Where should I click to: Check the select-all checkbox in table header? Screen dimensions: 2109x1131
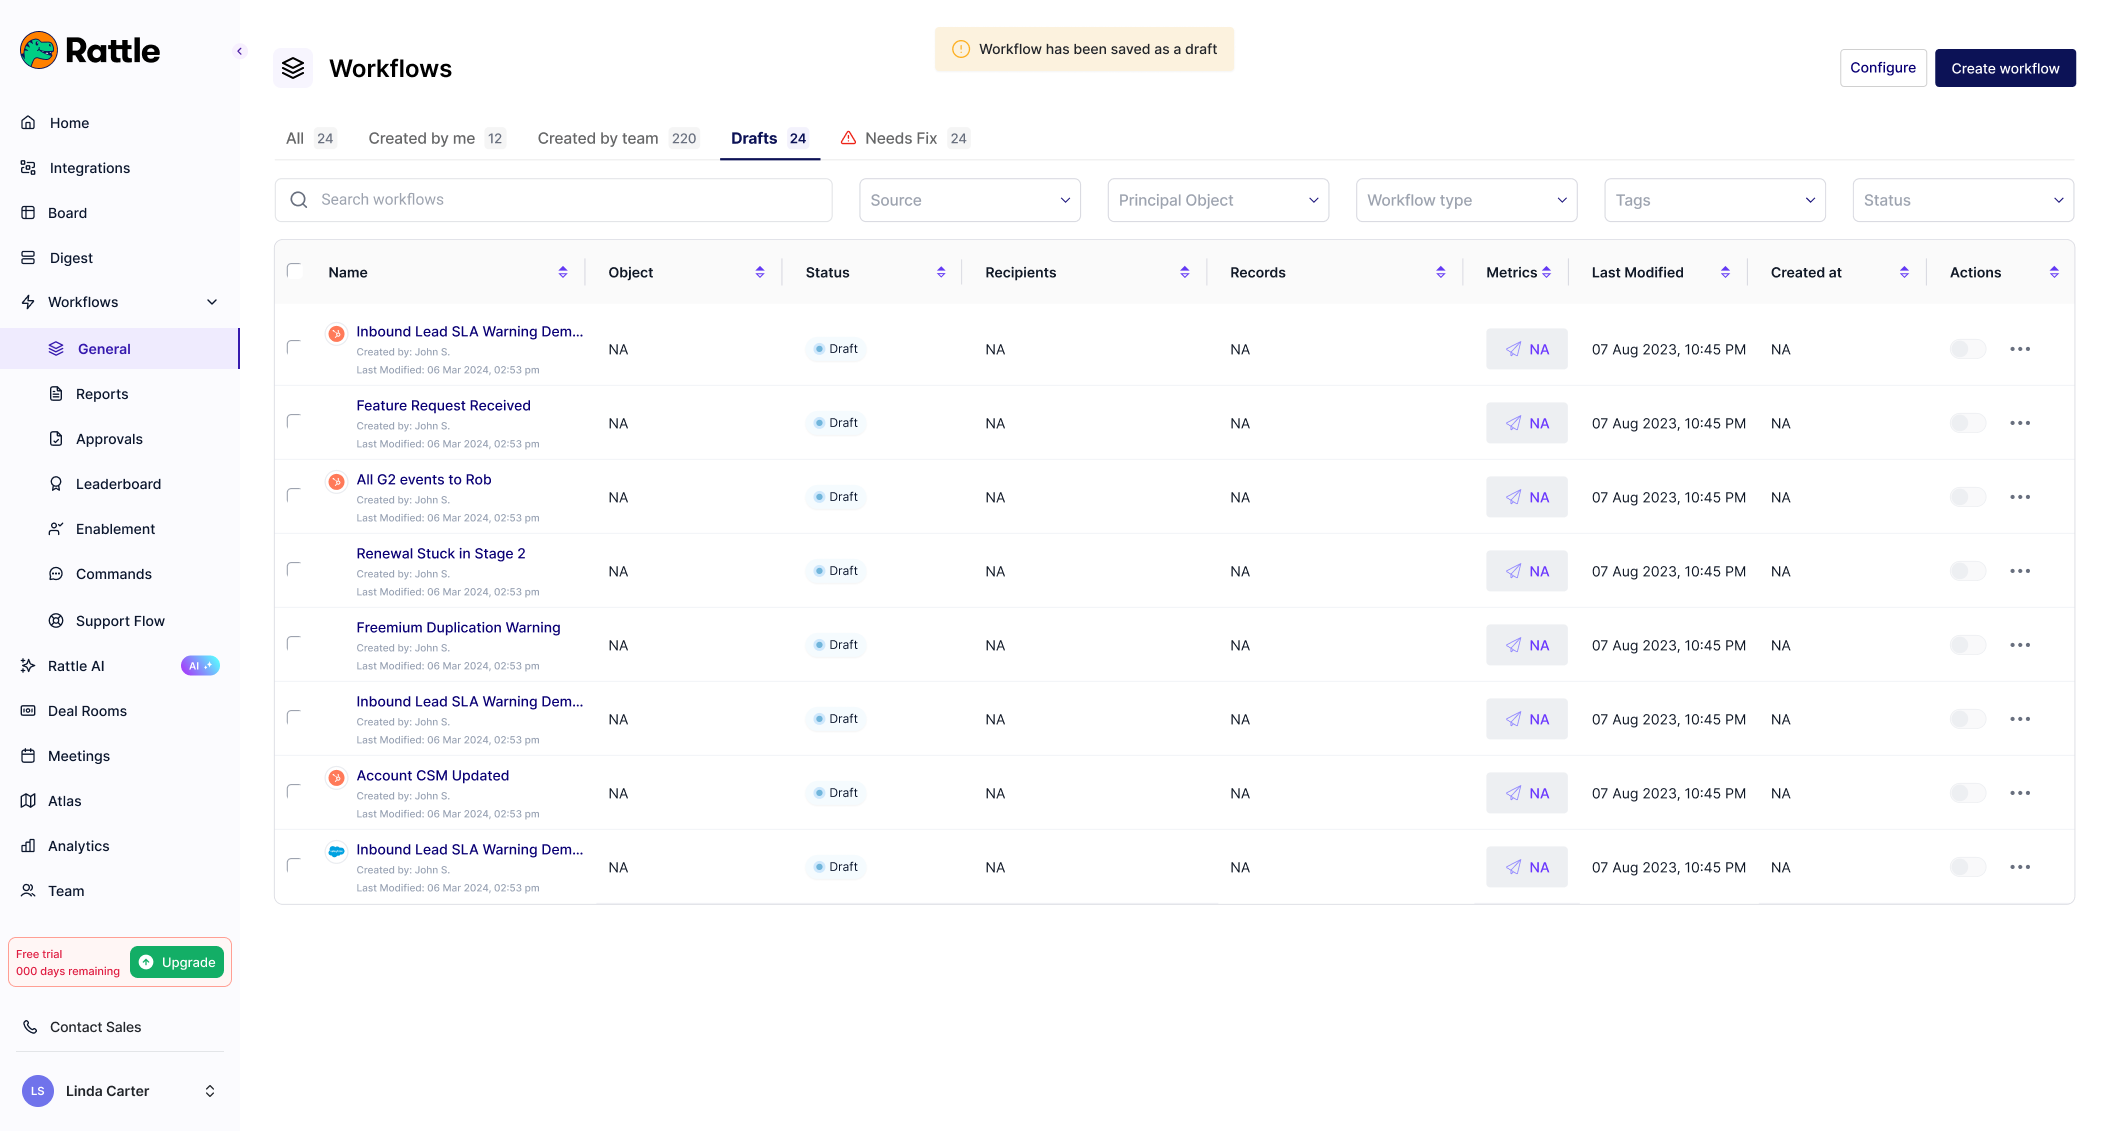coord(294,270)
